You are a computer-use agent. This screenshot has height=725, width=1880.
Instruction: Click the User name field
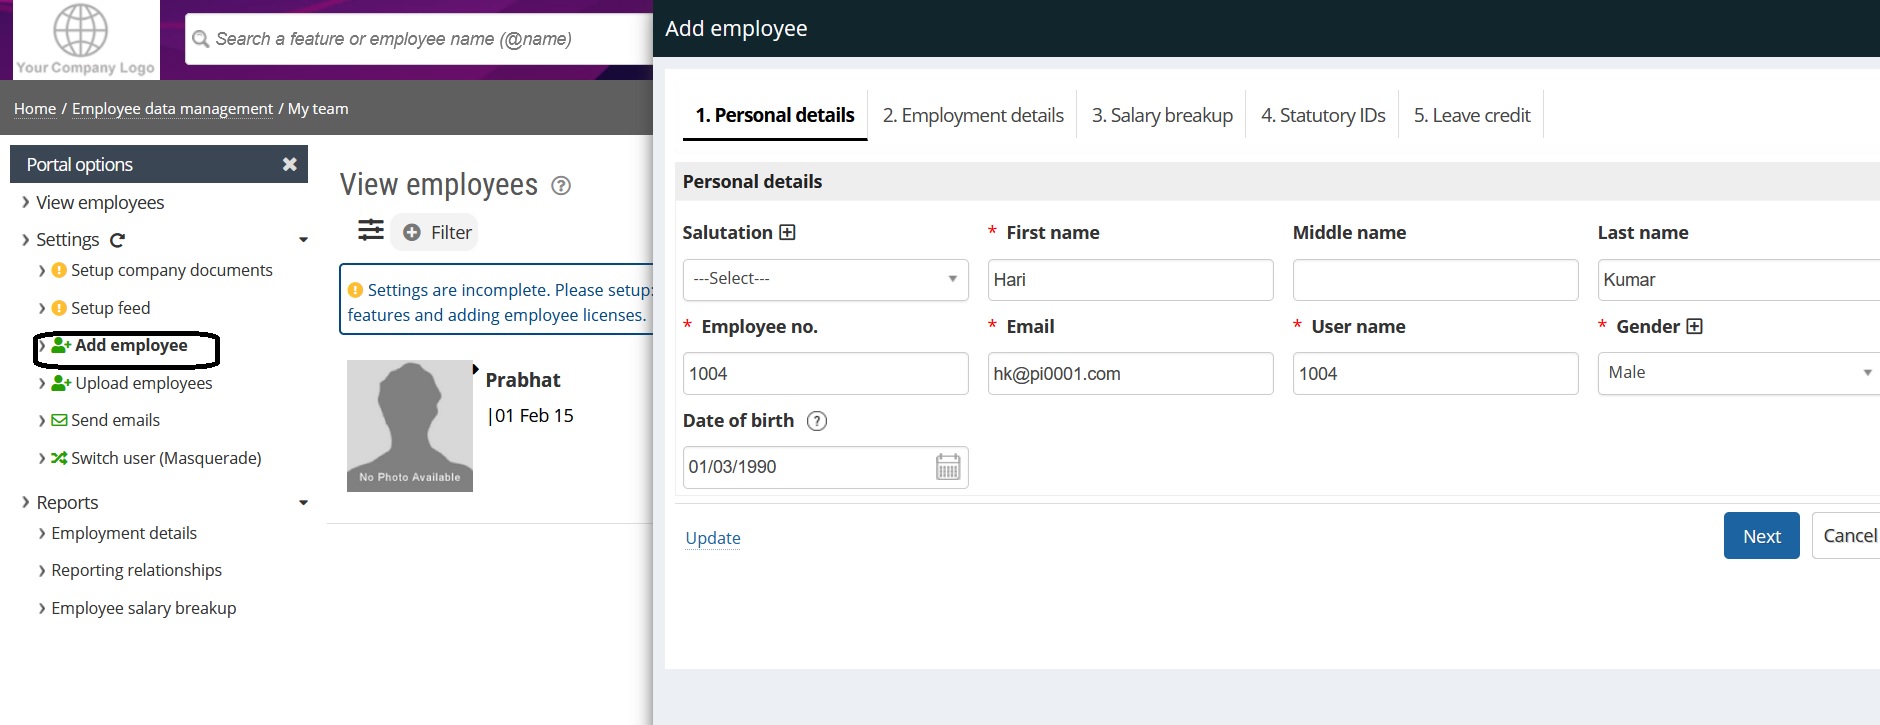coord(1436,373)
